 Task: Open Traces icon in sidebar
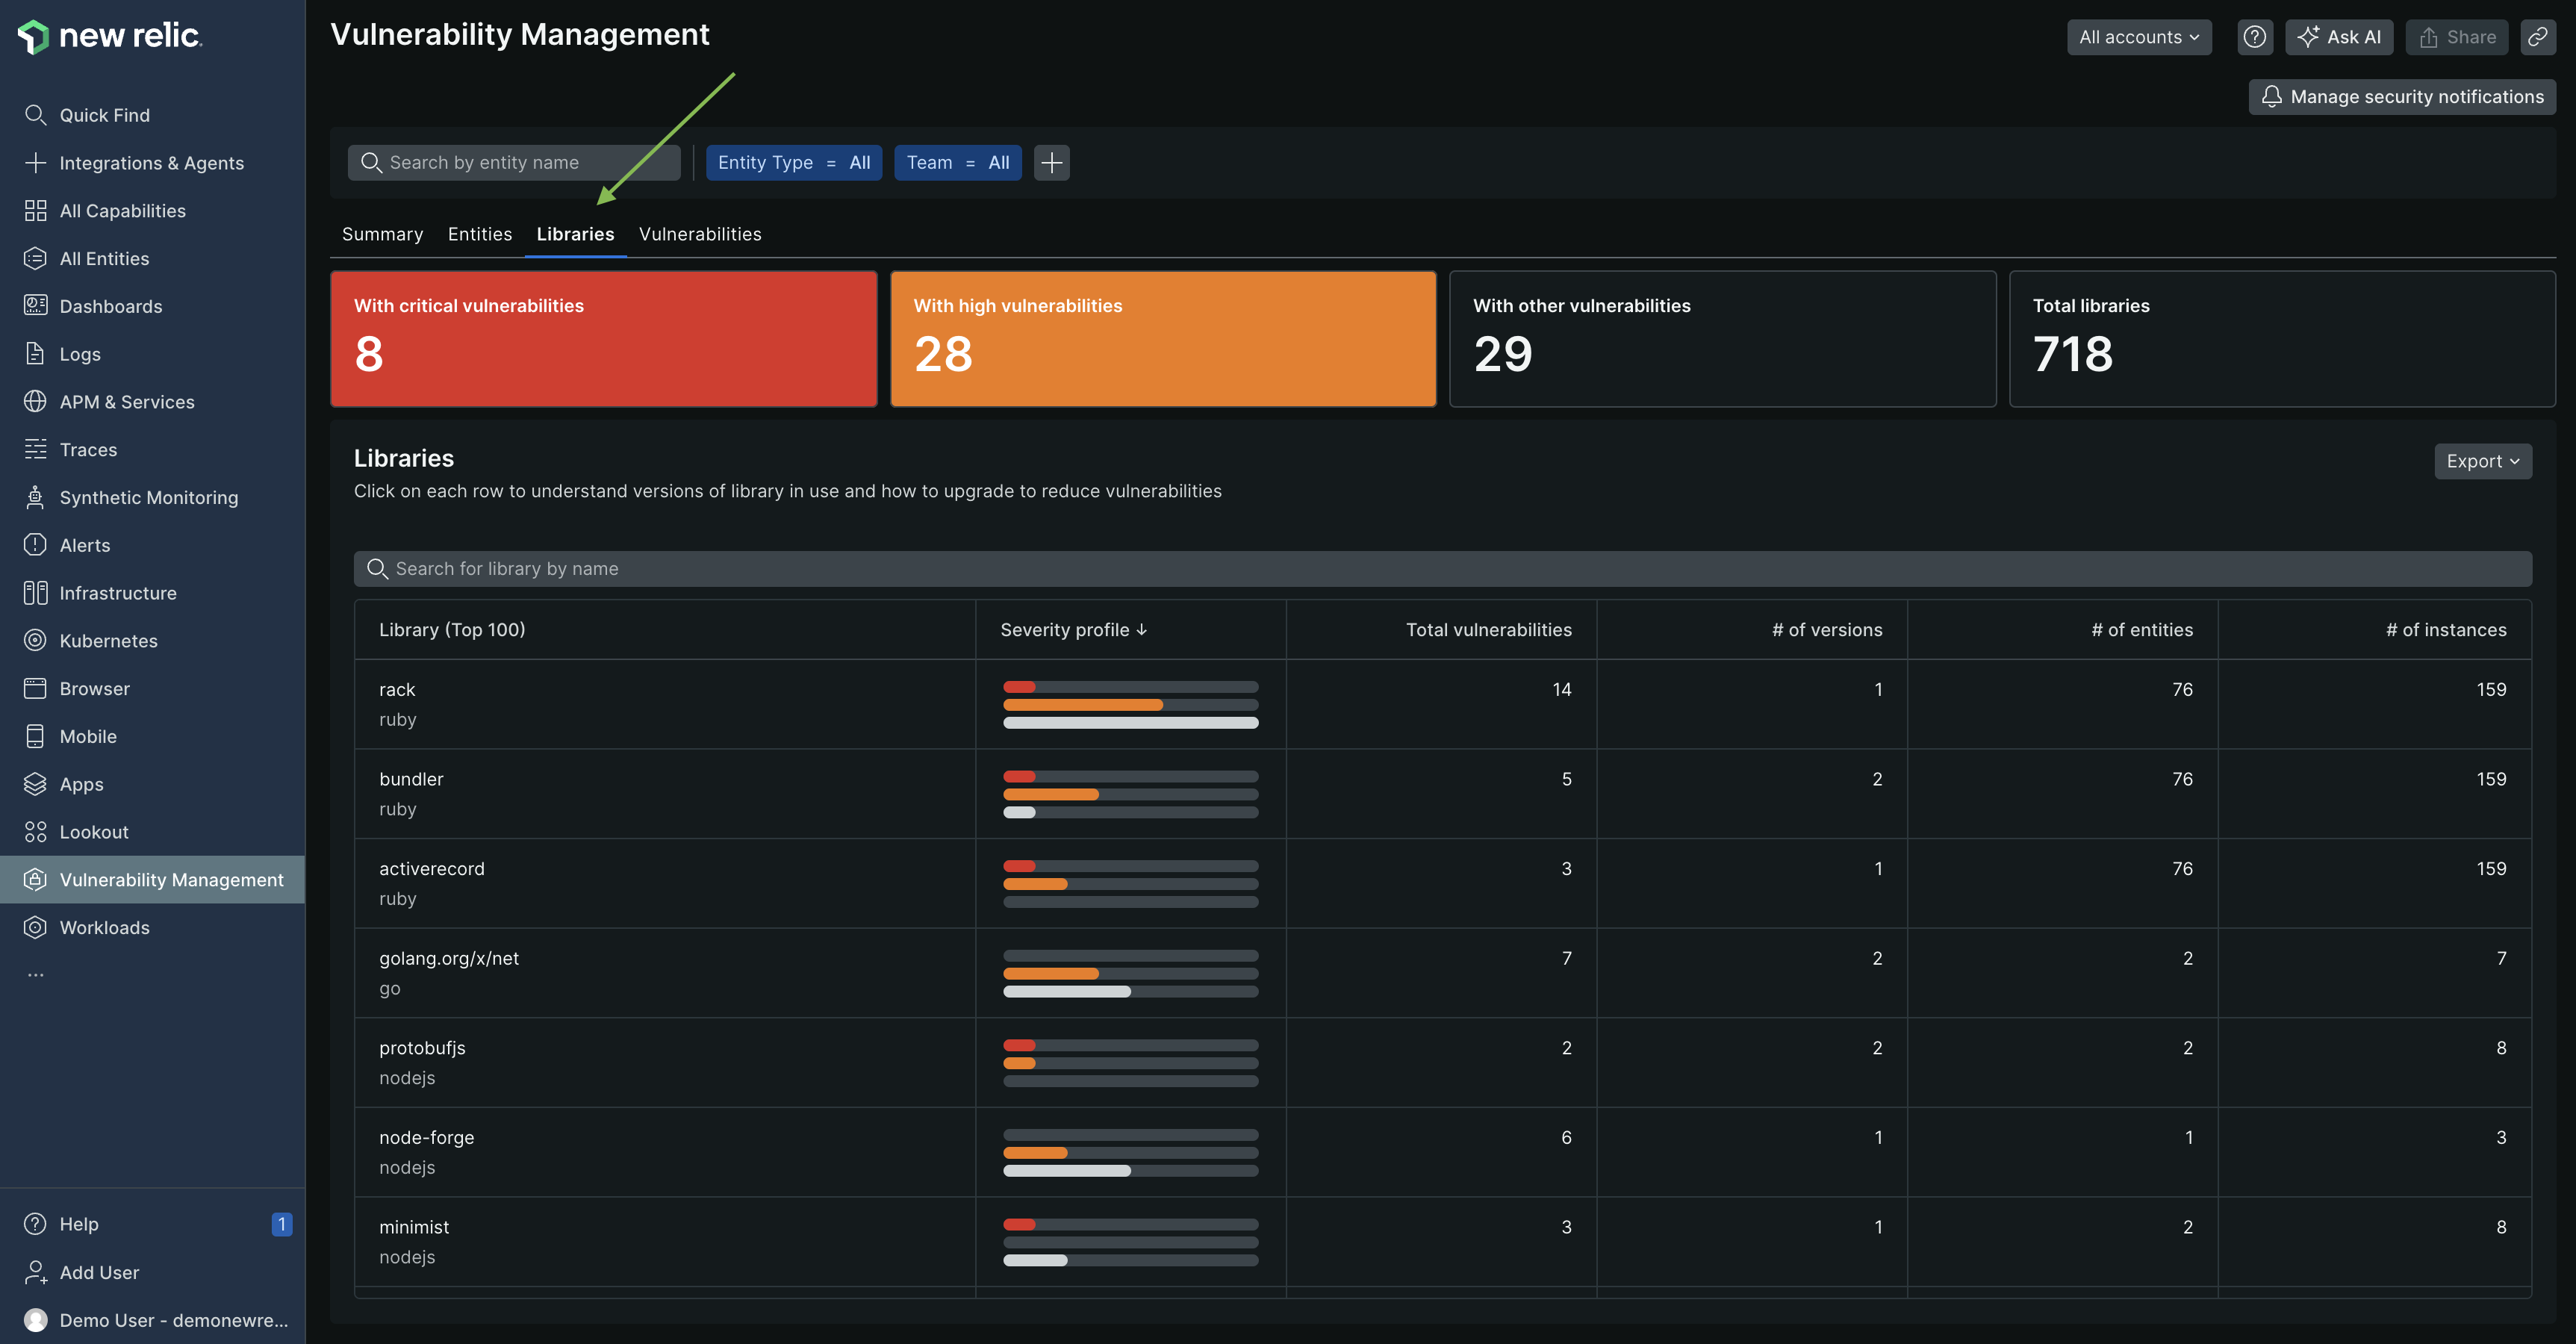click(35, 450)
